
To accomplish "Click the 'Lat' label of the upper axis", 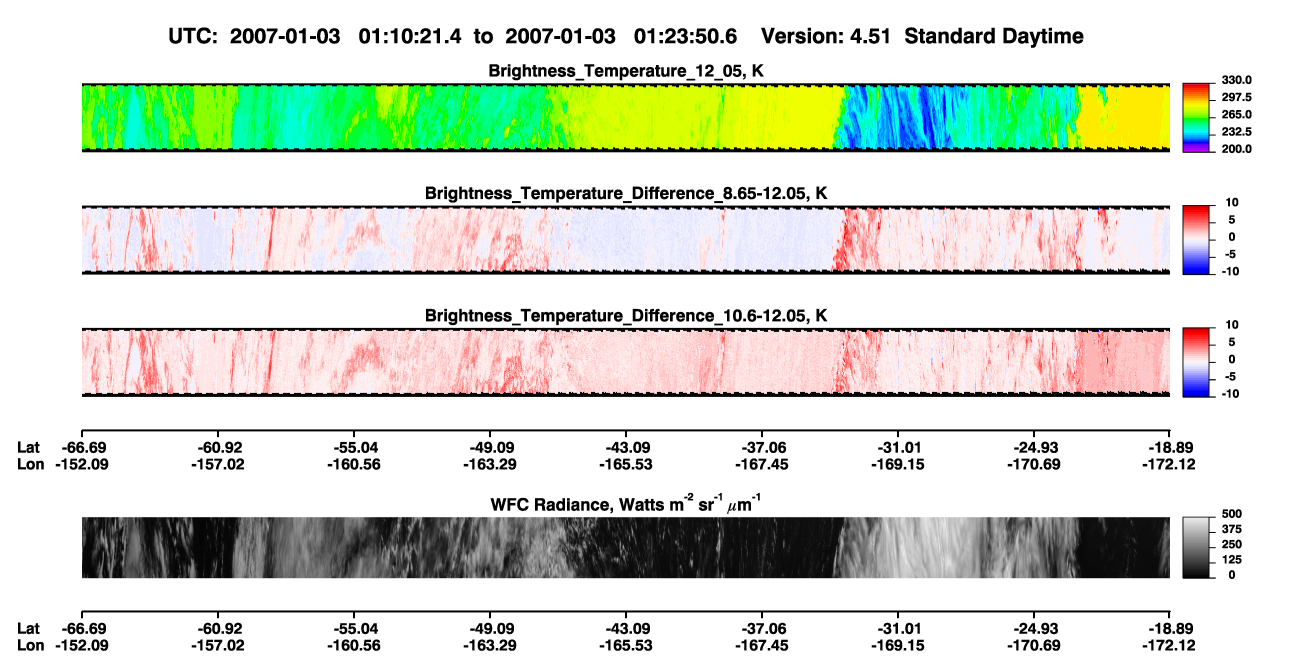I will 29,448.
